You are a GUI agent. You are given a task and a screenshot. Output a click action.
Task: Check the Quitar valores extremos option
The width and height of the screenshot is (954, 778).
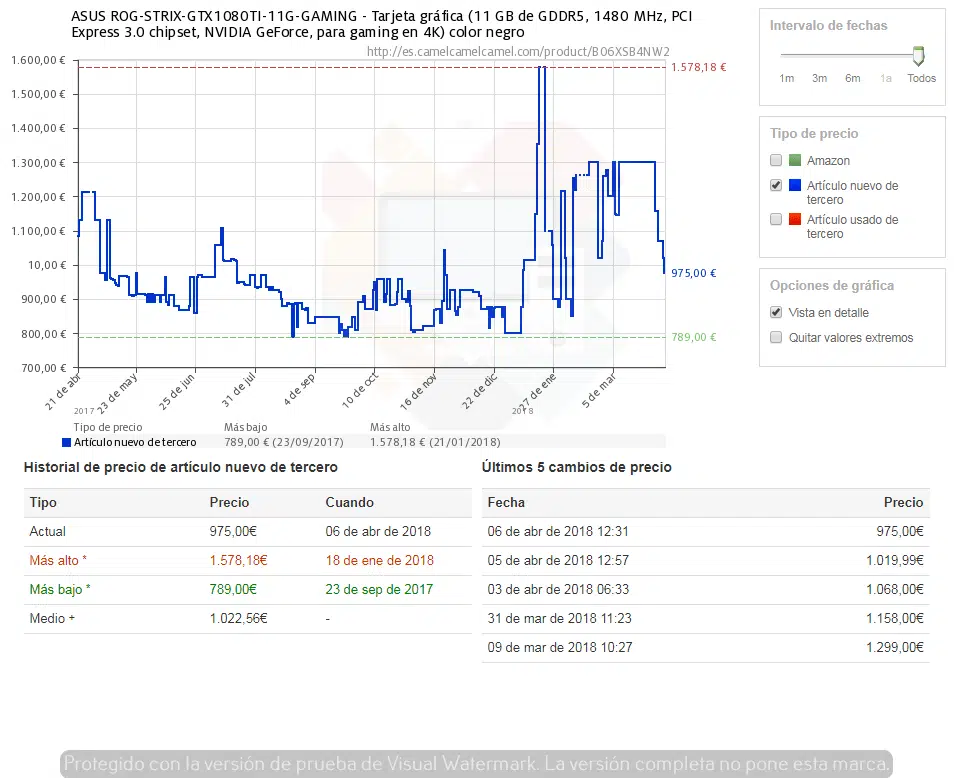[x=776, y=337]
